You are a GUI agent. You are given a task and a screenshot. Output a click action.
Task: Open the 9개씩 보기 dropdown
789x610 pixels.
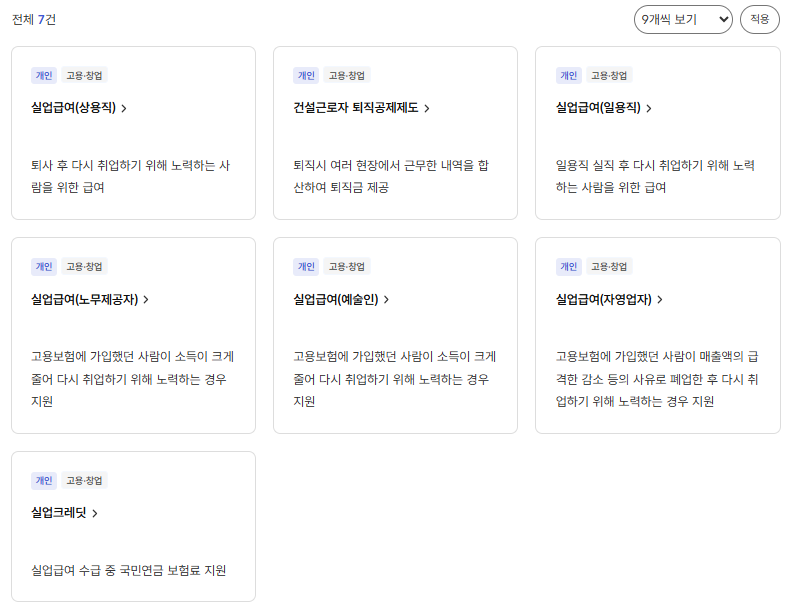coord(683,19)
